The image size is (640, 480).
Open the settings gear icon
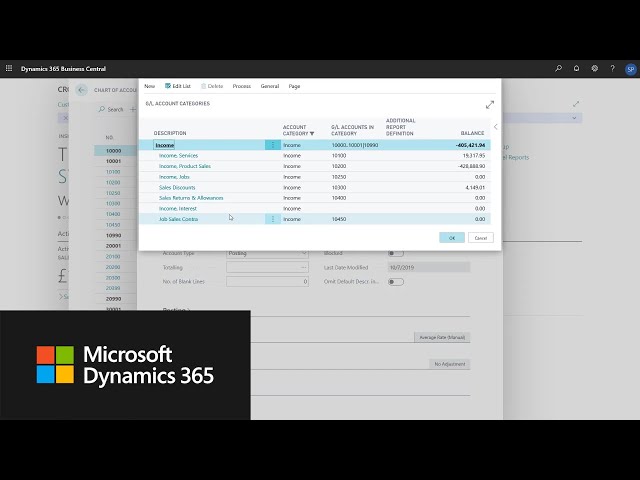point(594,68)
